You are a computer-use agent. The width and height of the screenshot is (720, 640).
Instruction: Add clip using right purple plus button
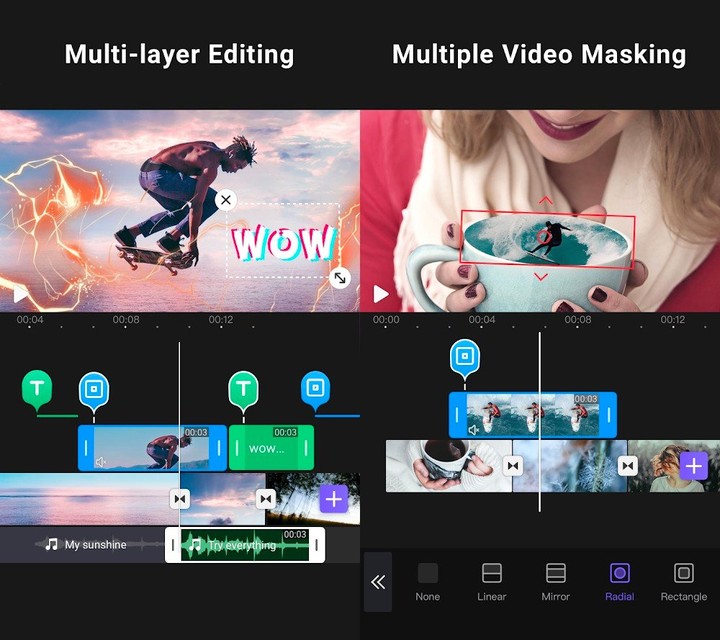point(694,465)
